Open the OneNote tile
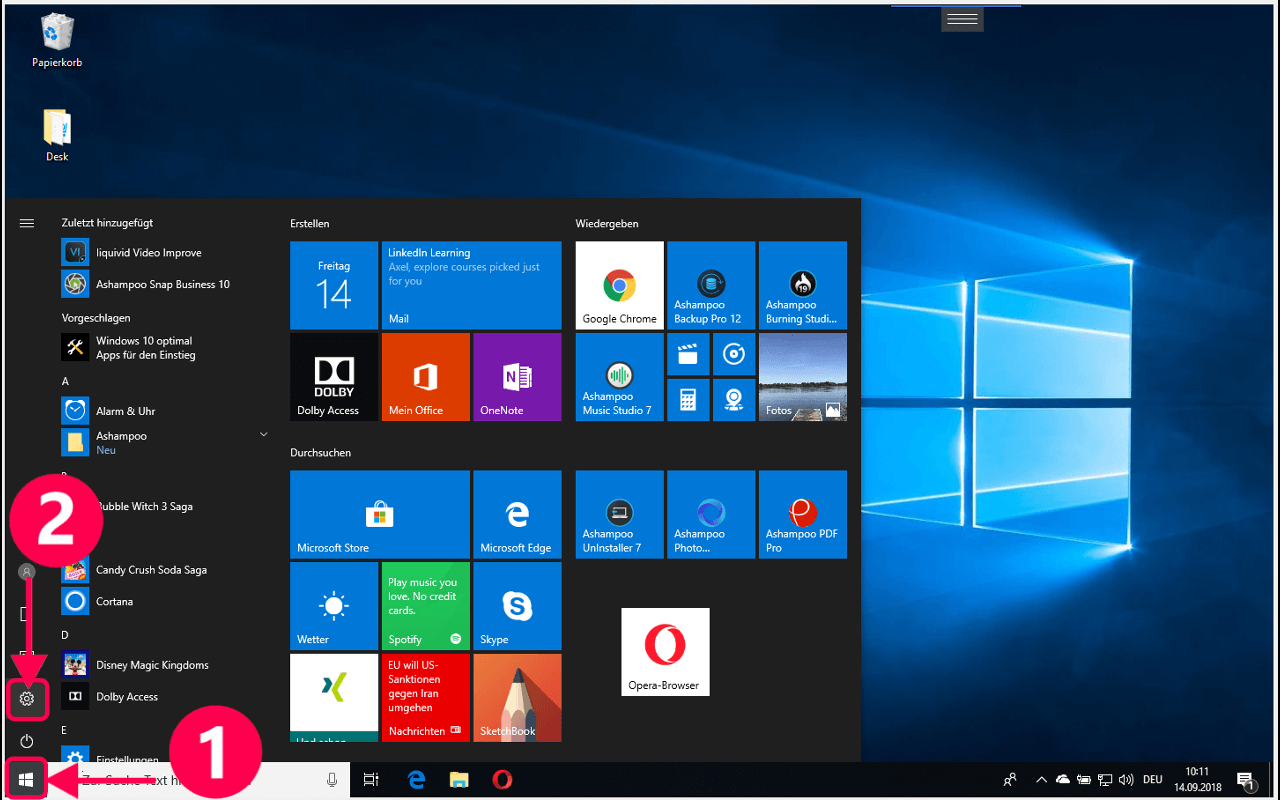Viewport: 1280px width, 800px height. 517,377
